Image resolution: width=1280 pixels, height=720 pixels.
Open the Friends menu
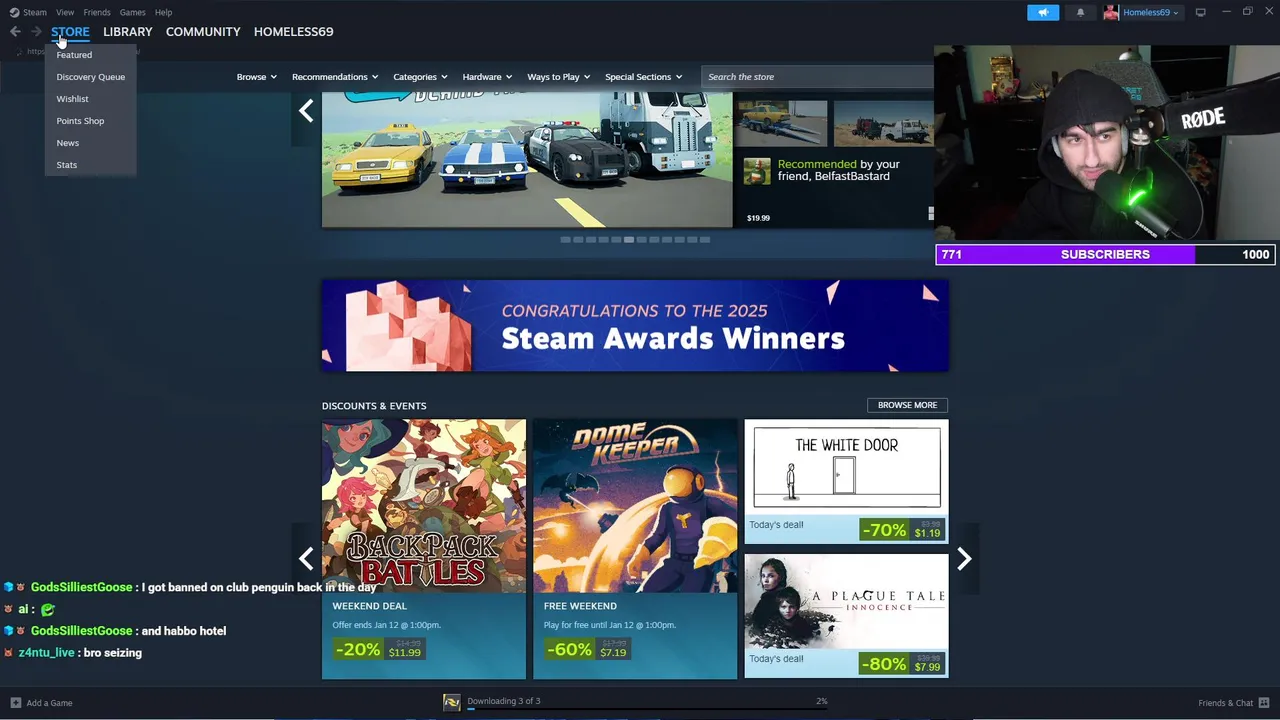[97, 12]
